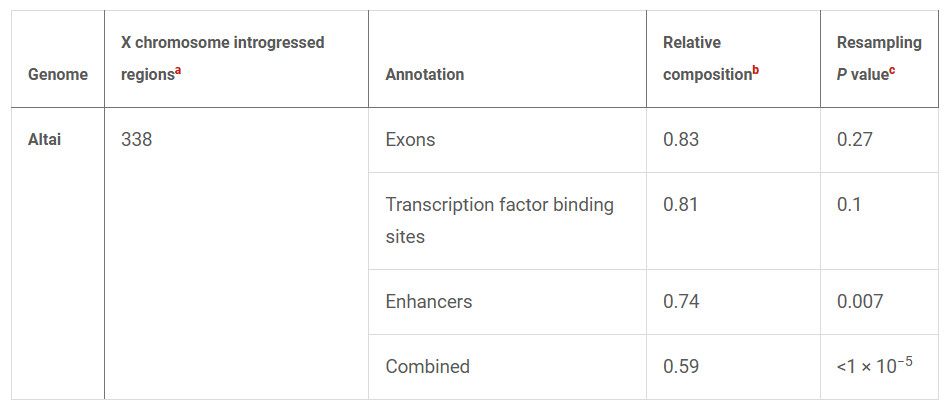Click the 0.81 relative composition value

(x=680, y=204)
